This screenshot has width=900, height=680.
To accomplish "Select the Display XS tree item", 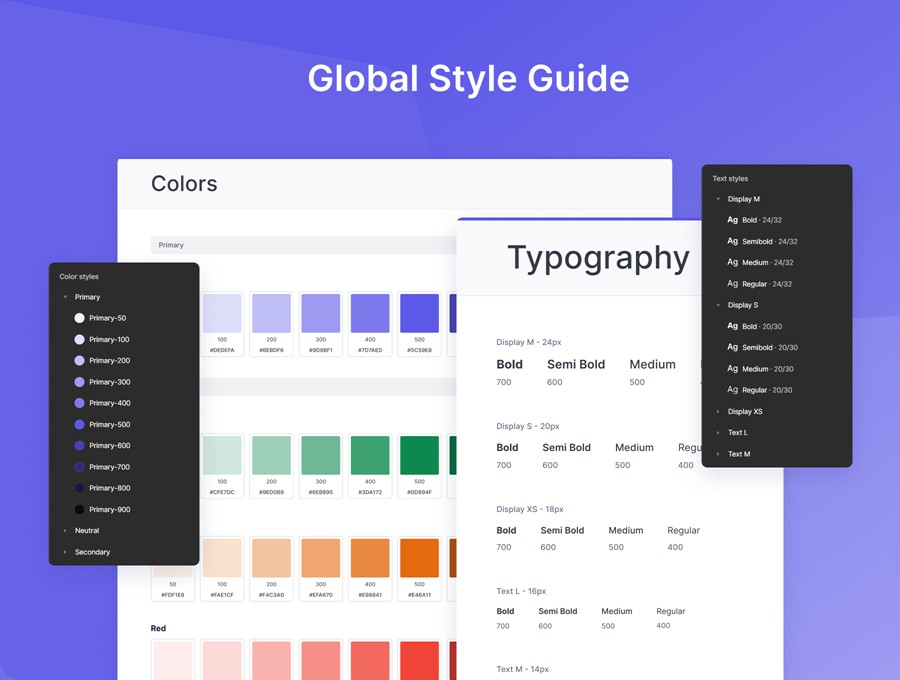I will pos(745,411).
